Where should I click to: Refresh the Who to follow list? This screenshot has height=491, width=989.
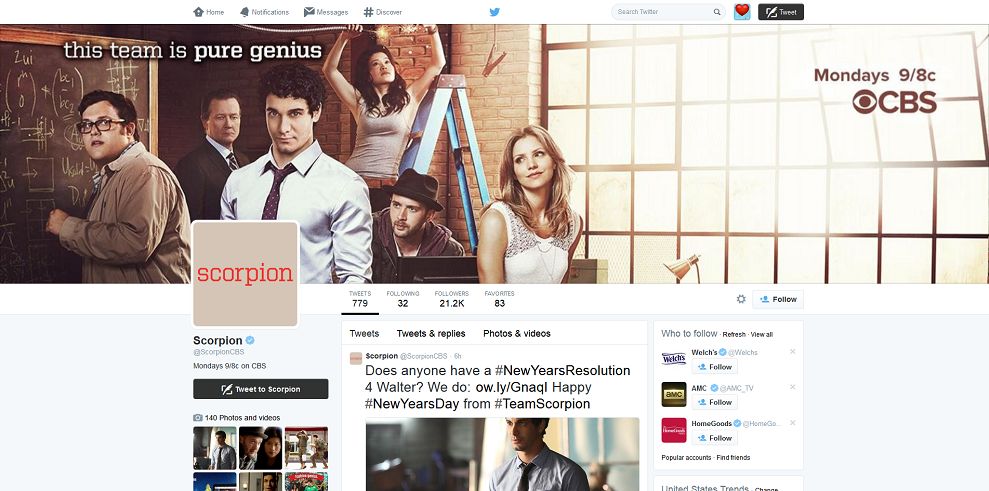(x=734, y=334)
